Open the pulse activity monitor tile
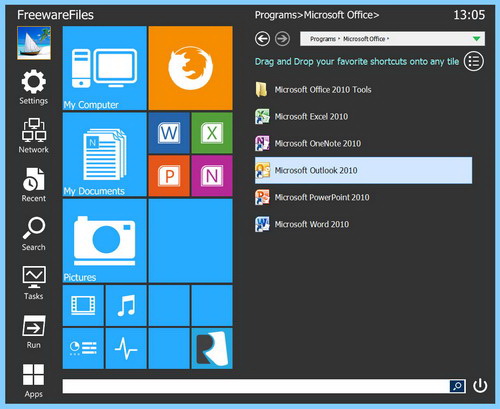500x409 pixels. pos(126,348)
